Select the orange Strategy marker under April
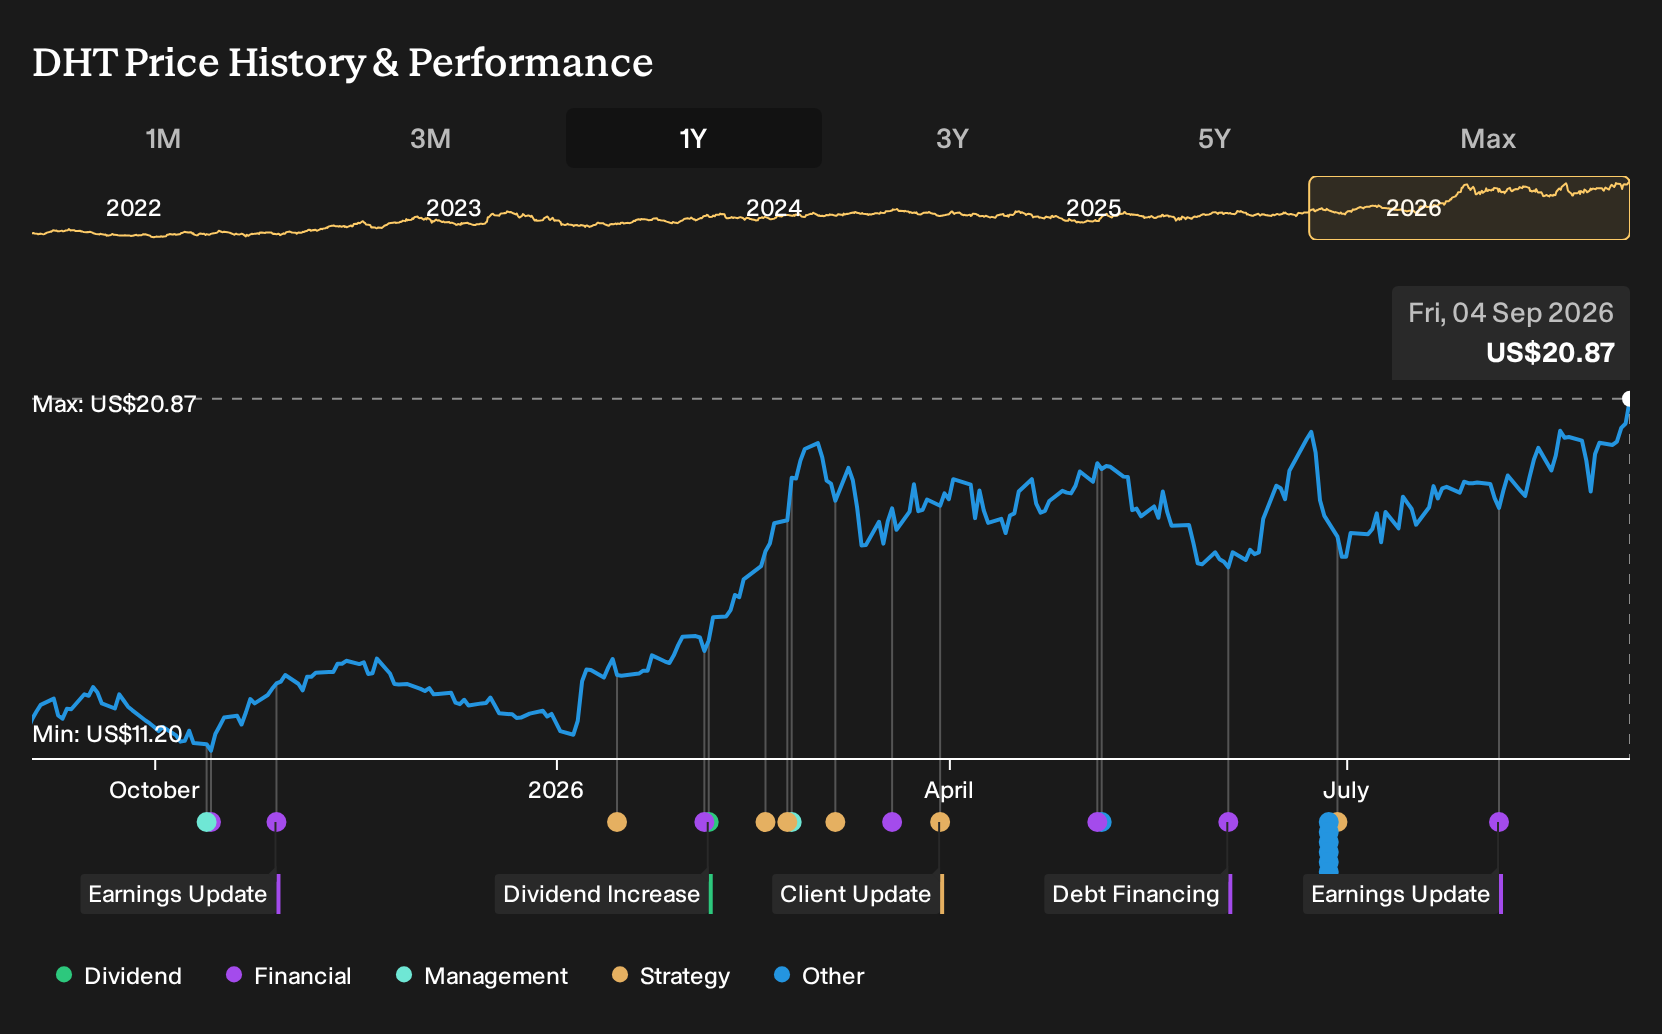Image resolution: width=1662 pixels, height=1034 pixels. (x=940, y=822)
